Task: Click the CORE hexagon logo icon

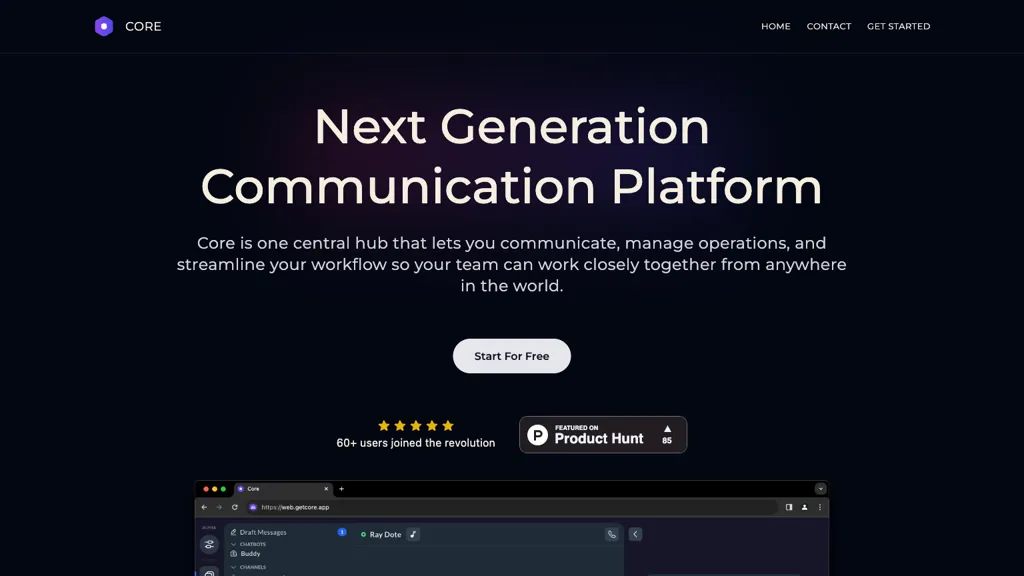Action: point(104,26)
